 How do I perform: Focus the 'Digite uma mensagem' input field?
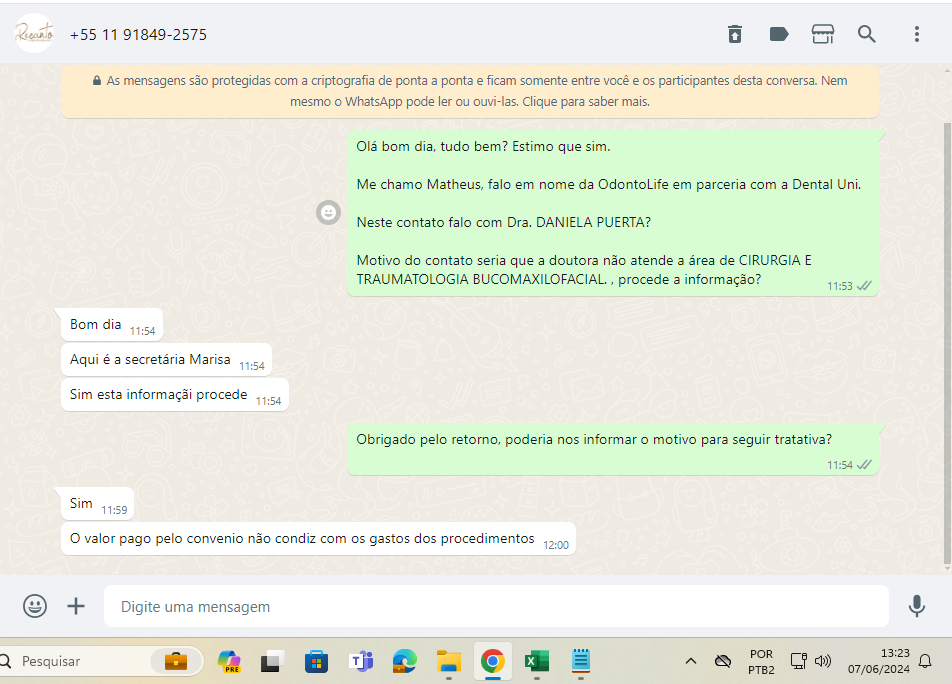point(495,606)
